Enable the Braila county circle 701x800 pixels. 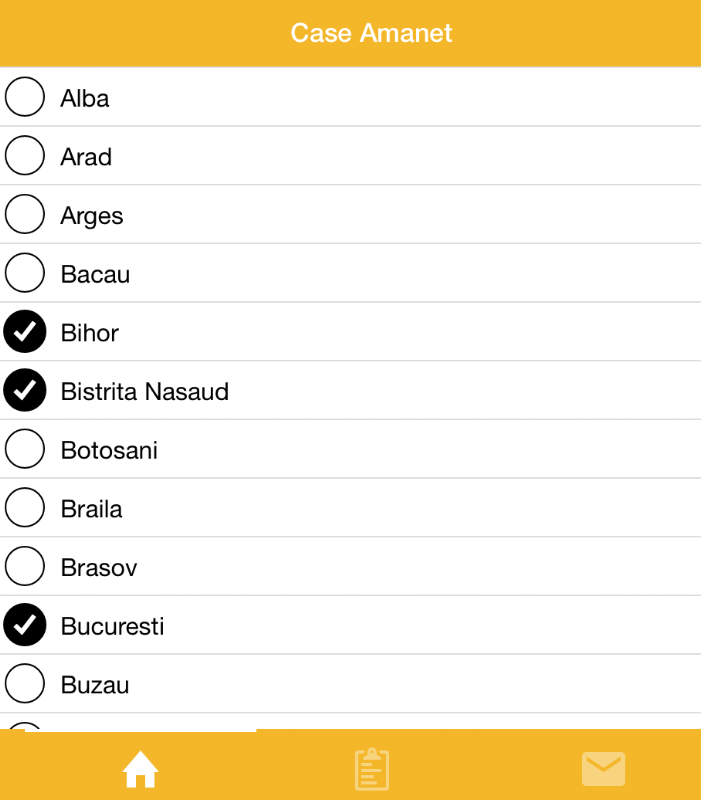[x=25, y=508]
